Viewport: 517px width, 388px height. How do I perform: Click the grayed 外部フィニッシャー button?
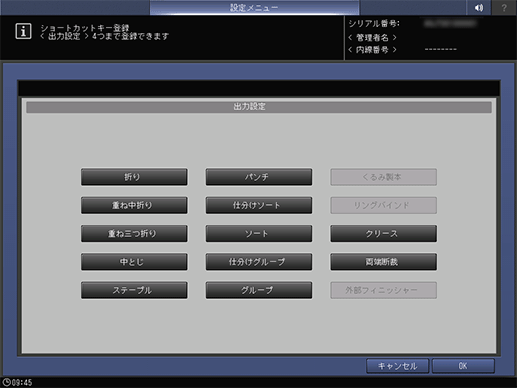tap(383, 290)
